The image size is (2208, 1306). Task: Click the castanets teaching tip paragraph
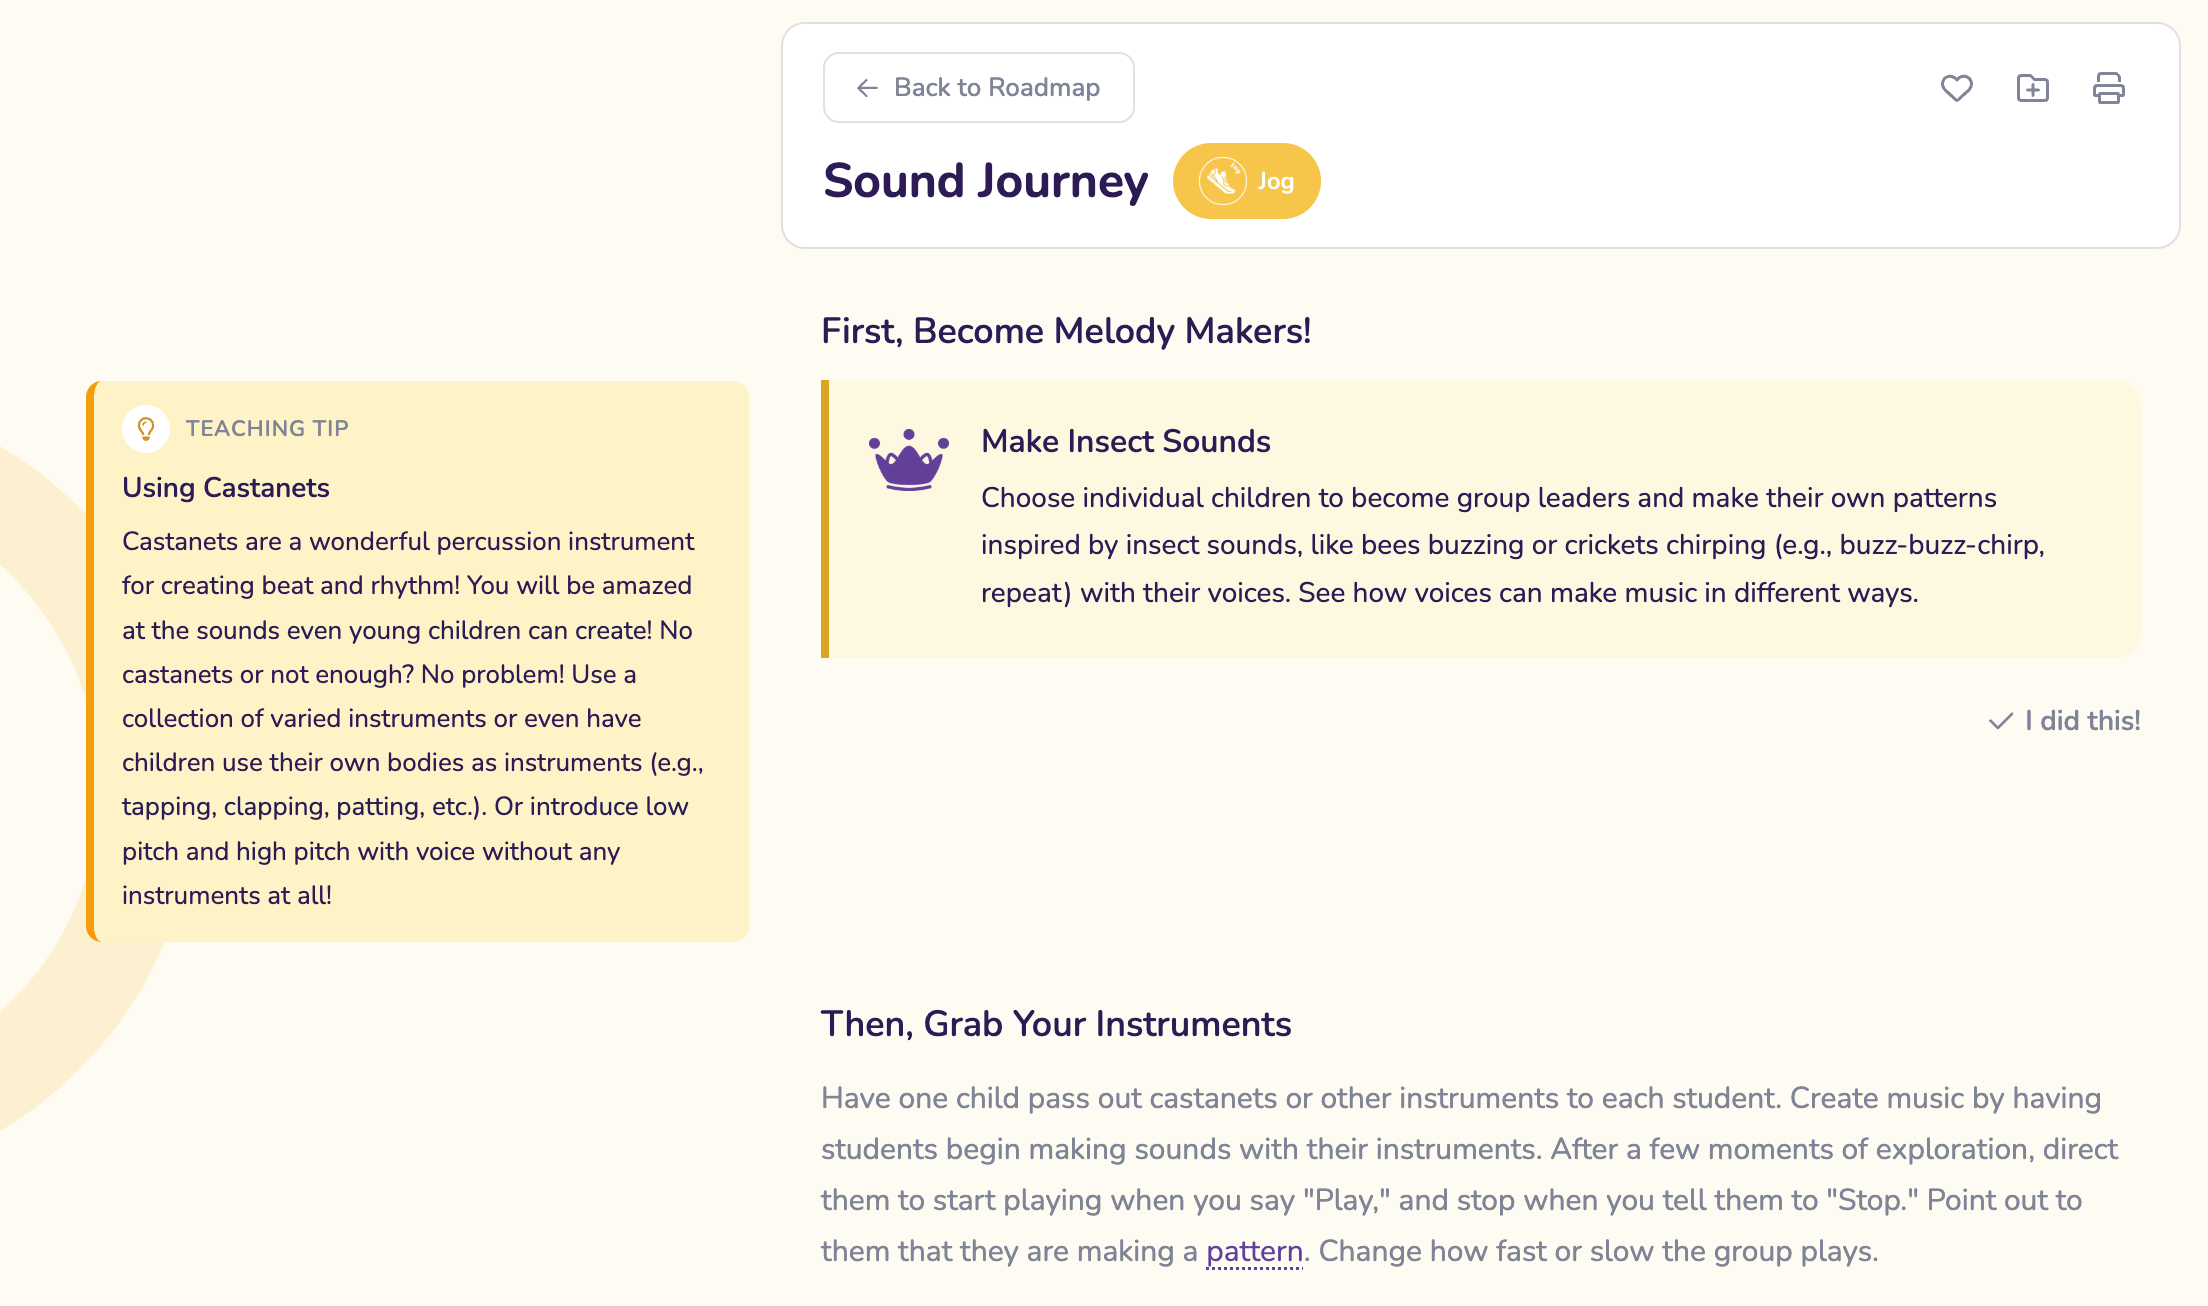coord(410,718)
